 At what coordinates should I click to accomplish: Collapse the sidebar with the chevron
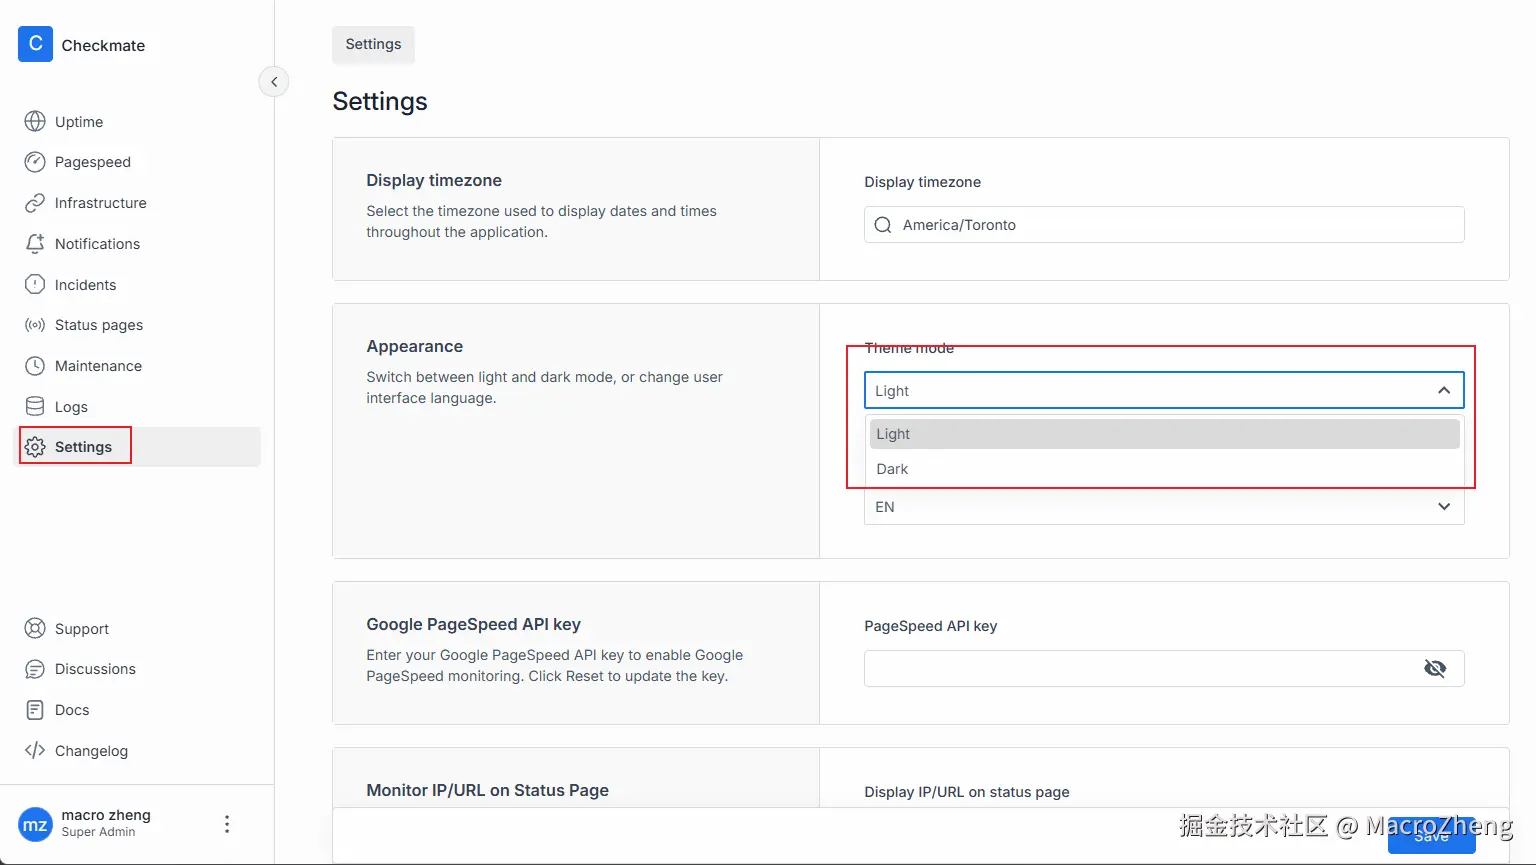[x=274, y=82]
